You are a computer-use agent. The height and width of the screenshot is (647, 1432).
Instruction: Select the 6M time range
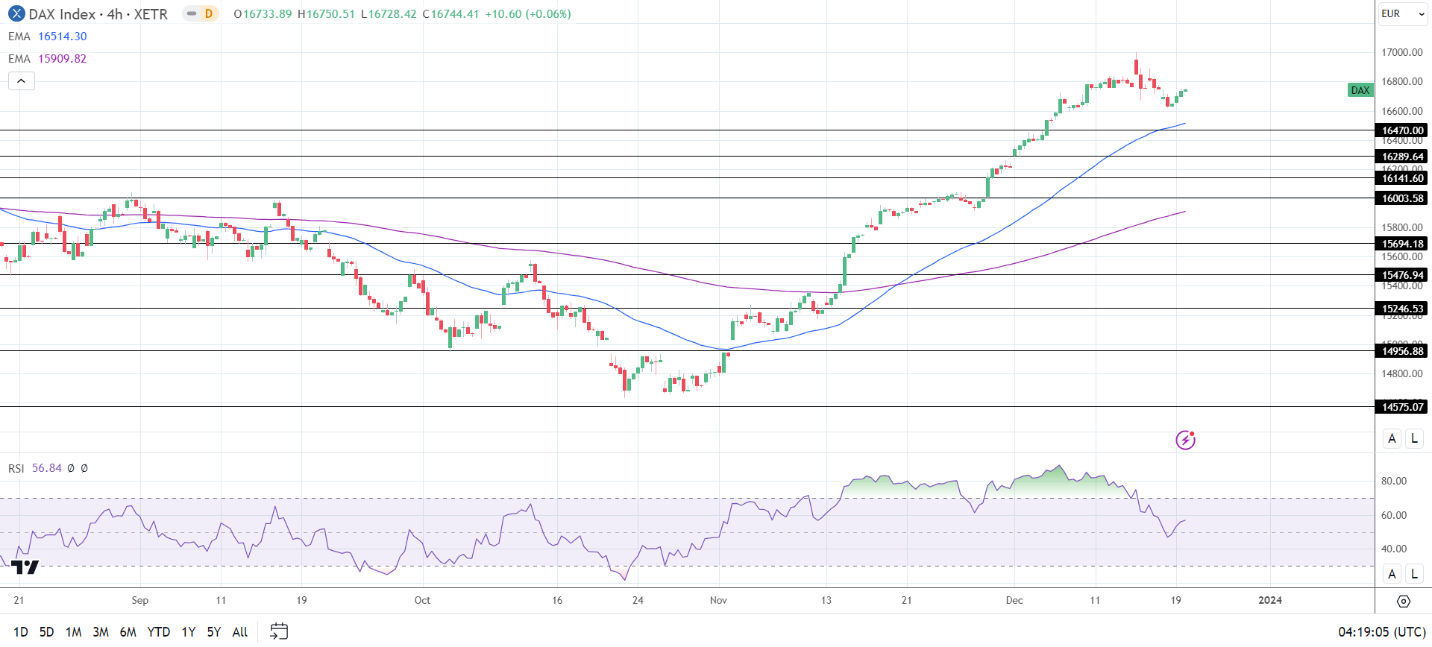pos(128,632)
